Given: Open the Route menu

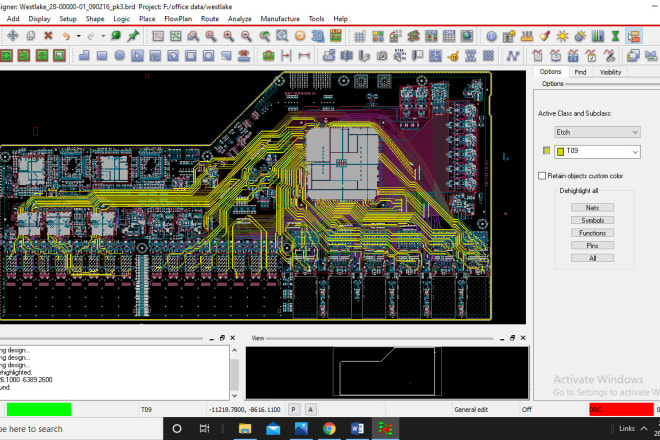Looking at the screenshot, I should 210,19.
